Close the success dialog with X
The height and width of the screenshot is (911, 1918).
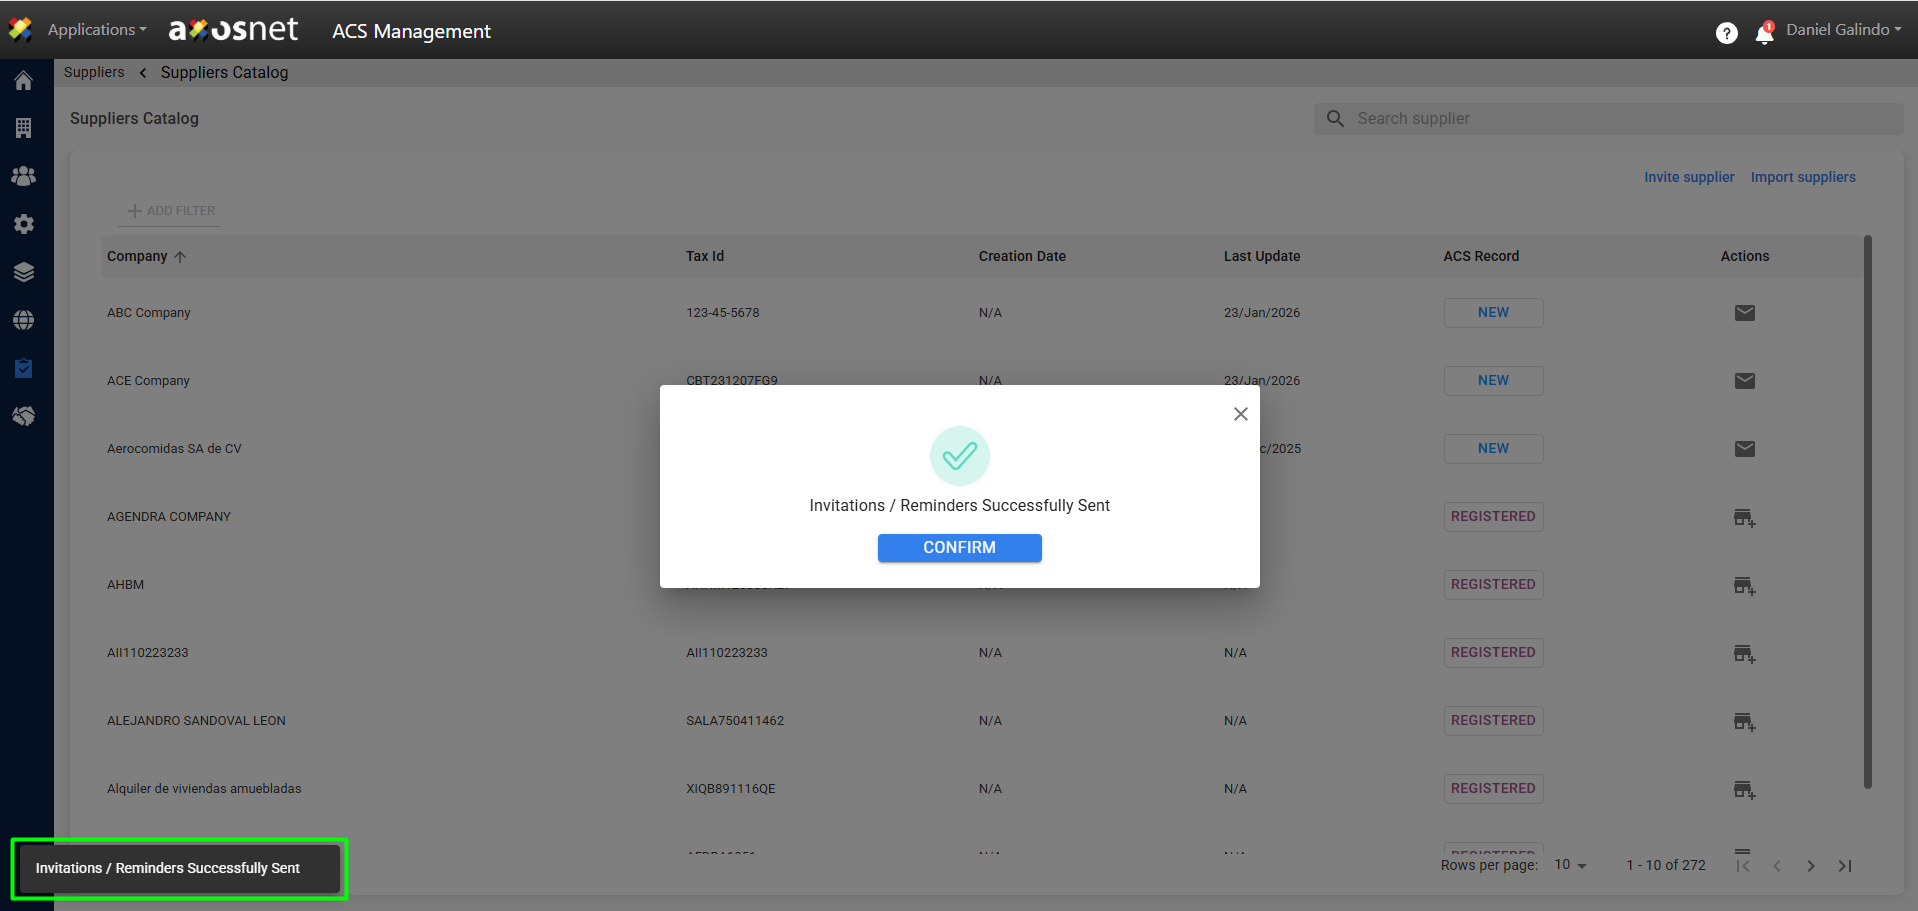[1240, 414]
